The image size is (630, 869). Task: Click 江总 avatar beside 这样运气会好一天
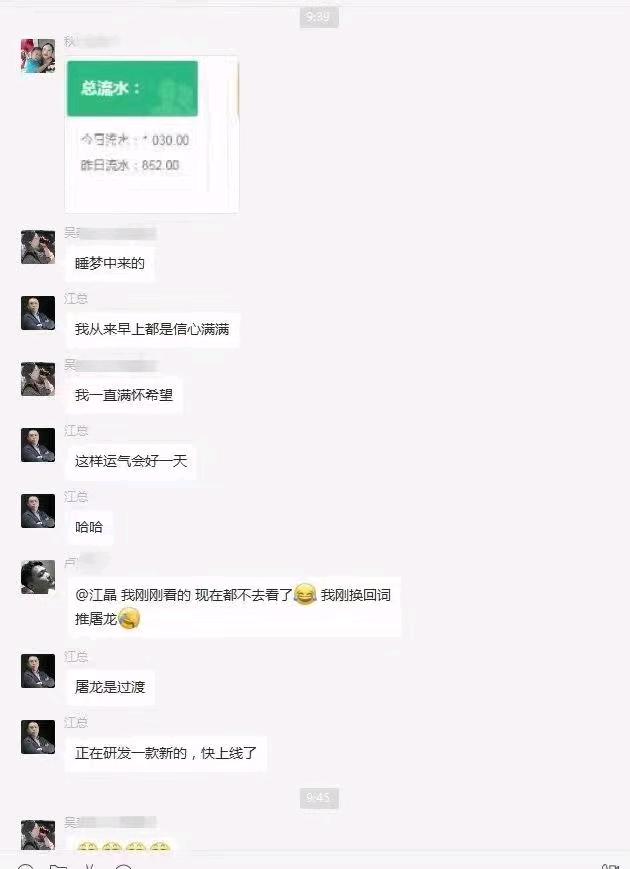pyautogui.click(x=38, y=444)
